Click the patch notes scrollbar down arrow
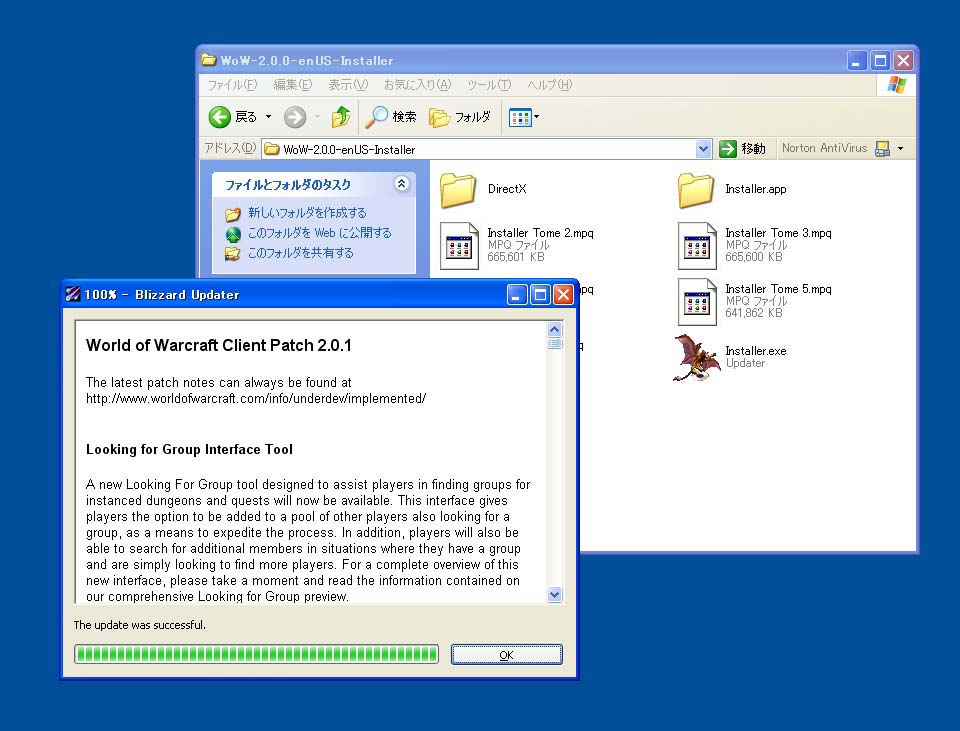Screen dimensions: 960x731 pyautogui.click(x=555, y=594)
